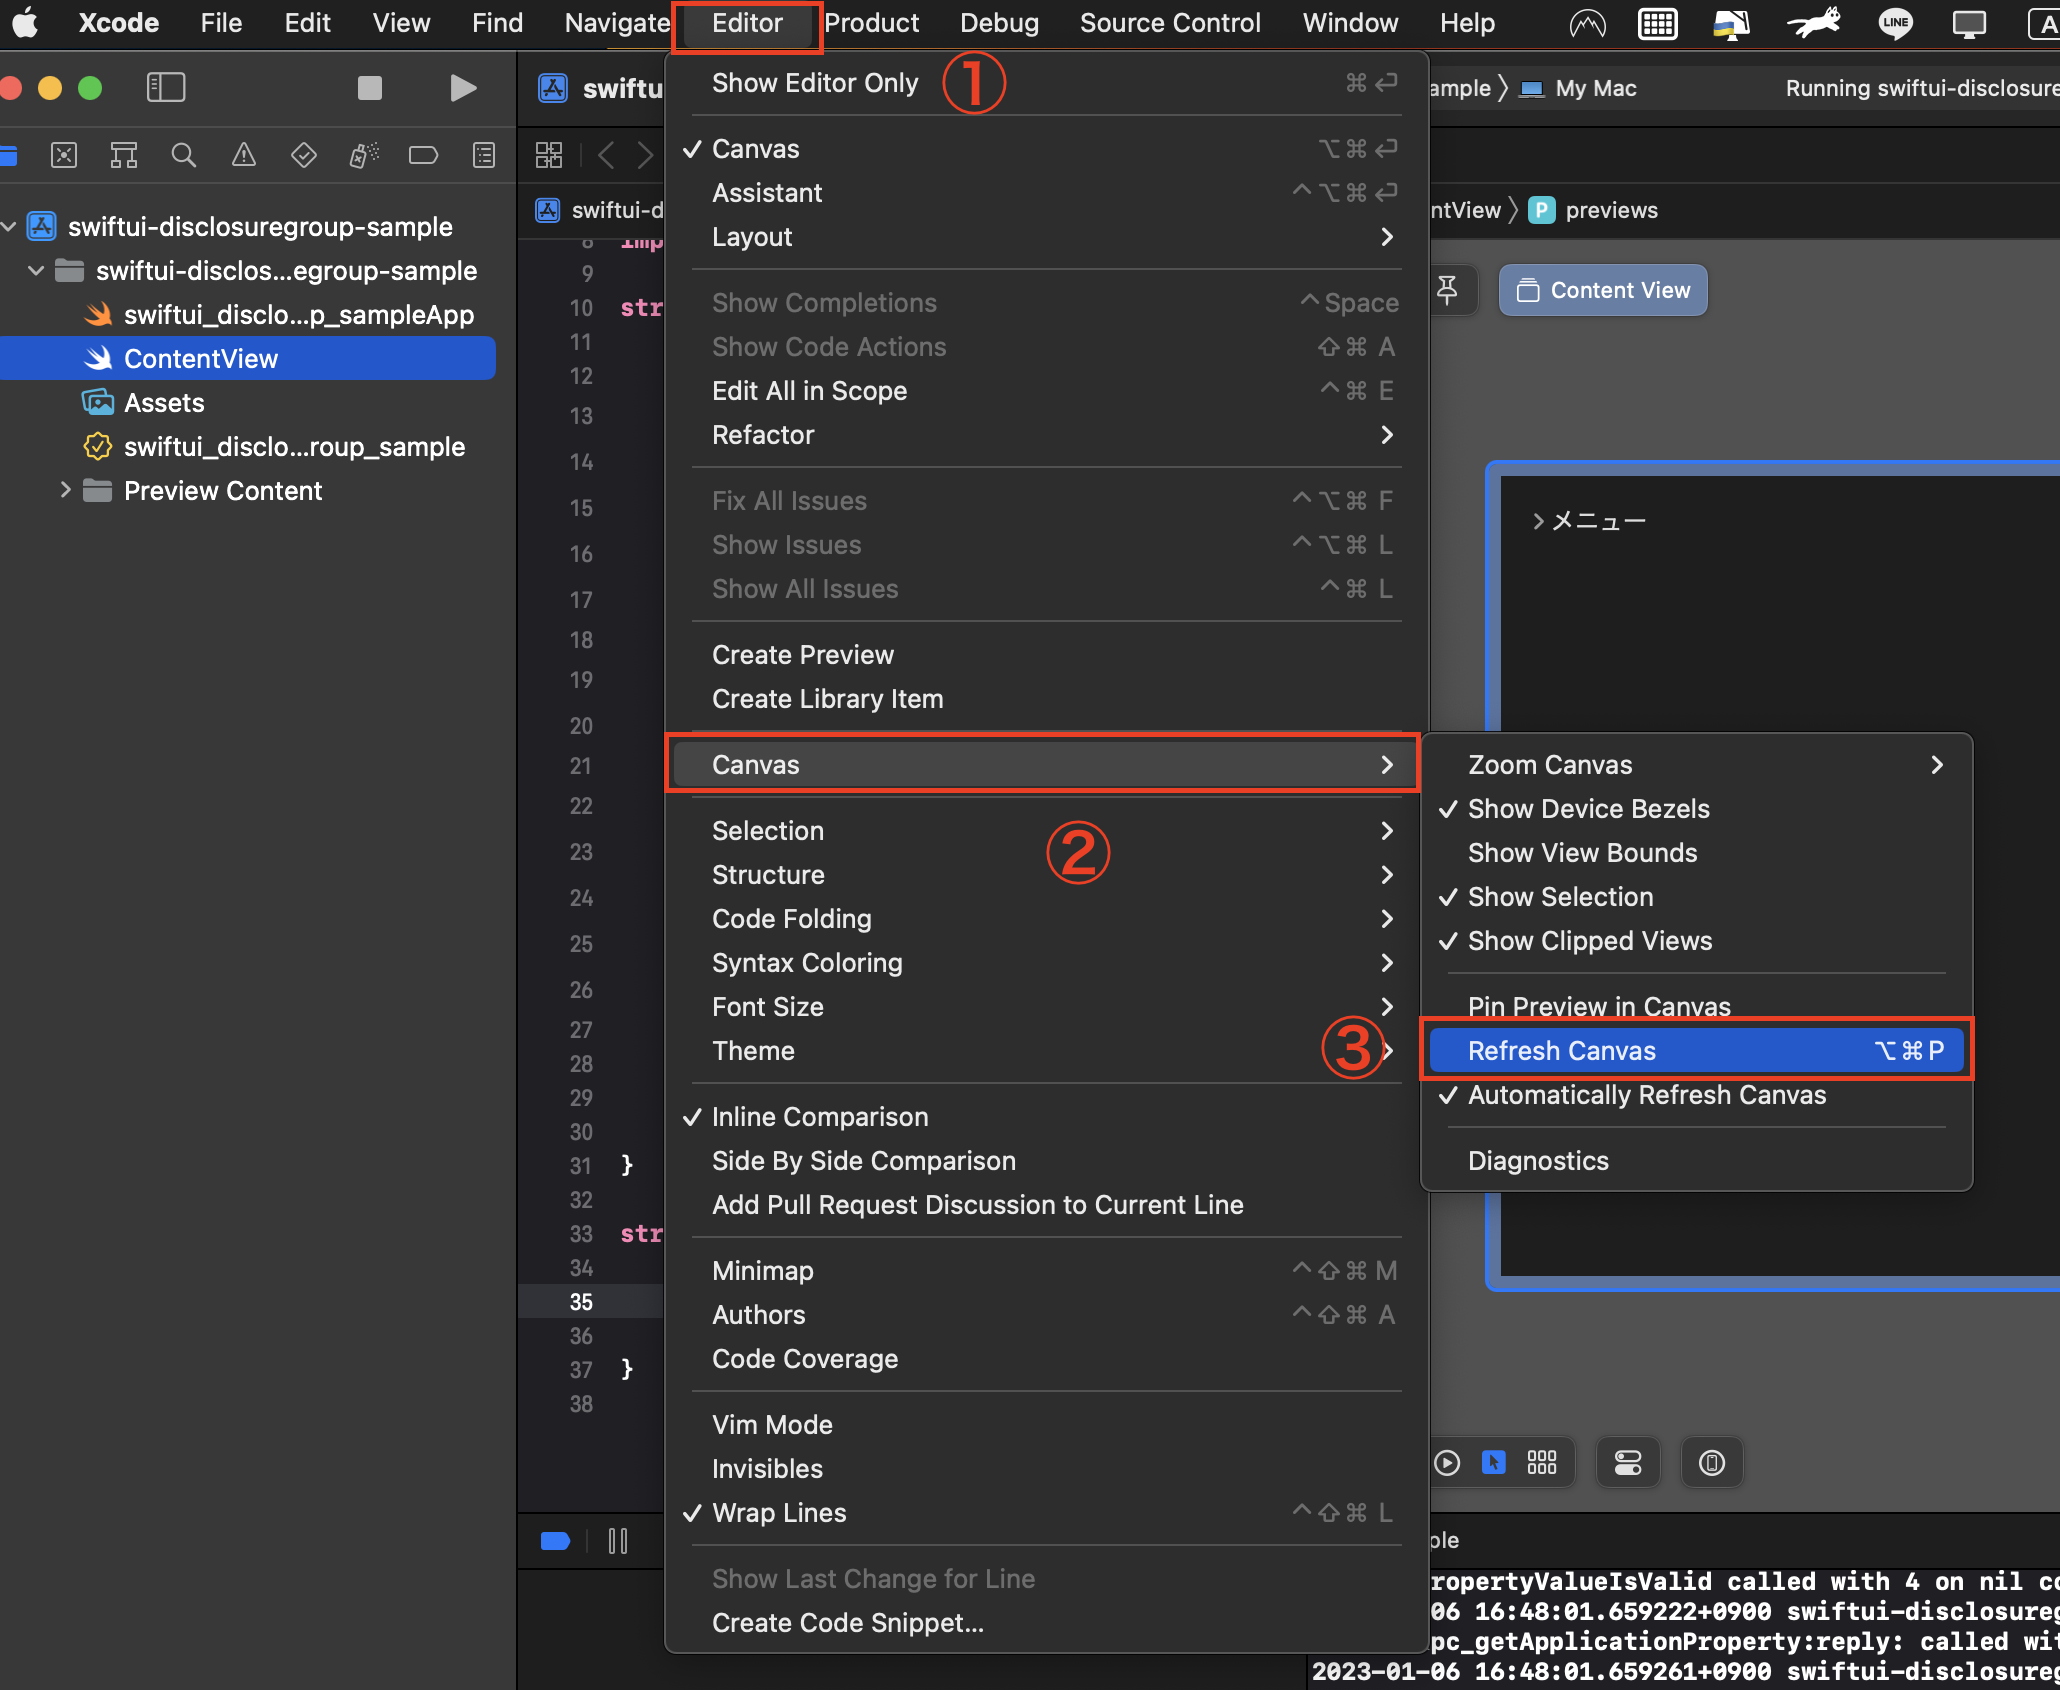Toggle Show View Bounds
This screenshot has width=2060, height=1690.
pyautogui.click(x=1697, y=853)
